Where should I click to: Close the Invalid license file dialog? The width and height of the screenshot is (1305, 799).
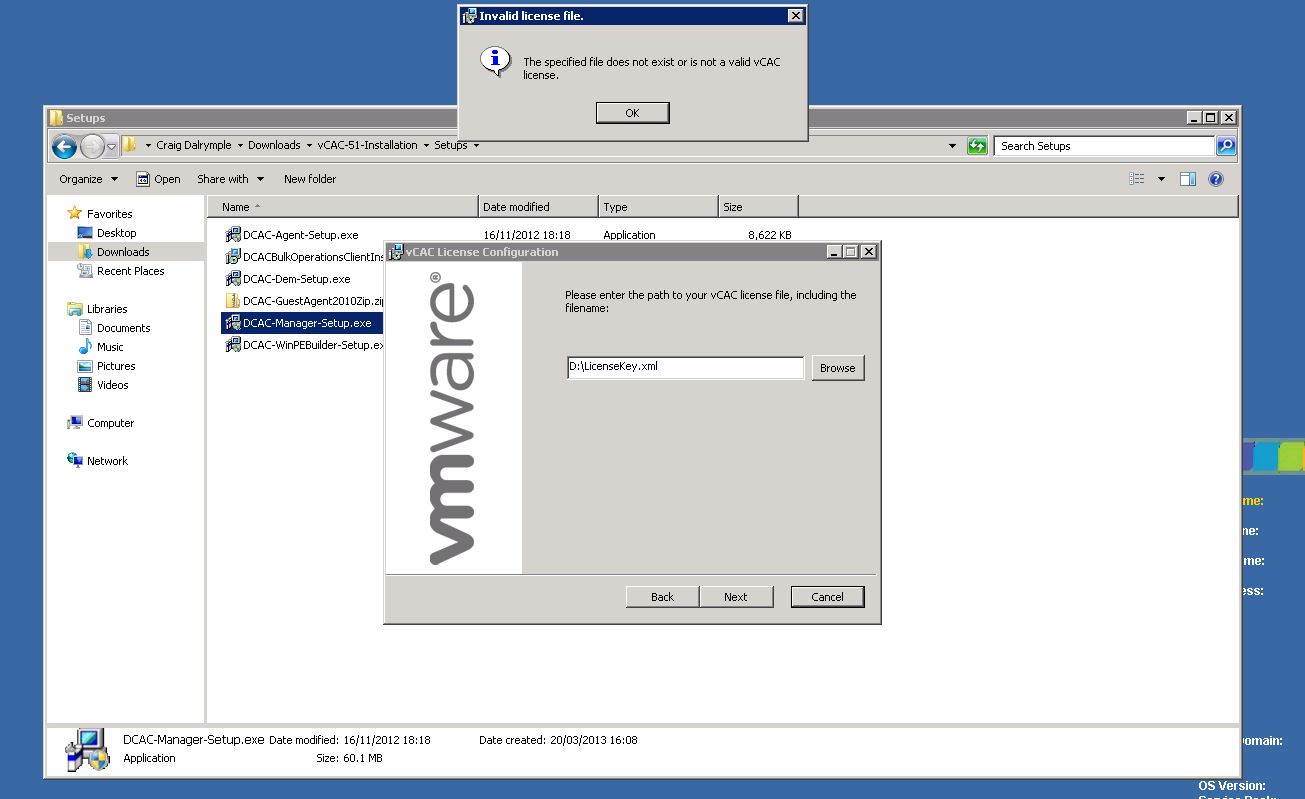click(795, 16)
